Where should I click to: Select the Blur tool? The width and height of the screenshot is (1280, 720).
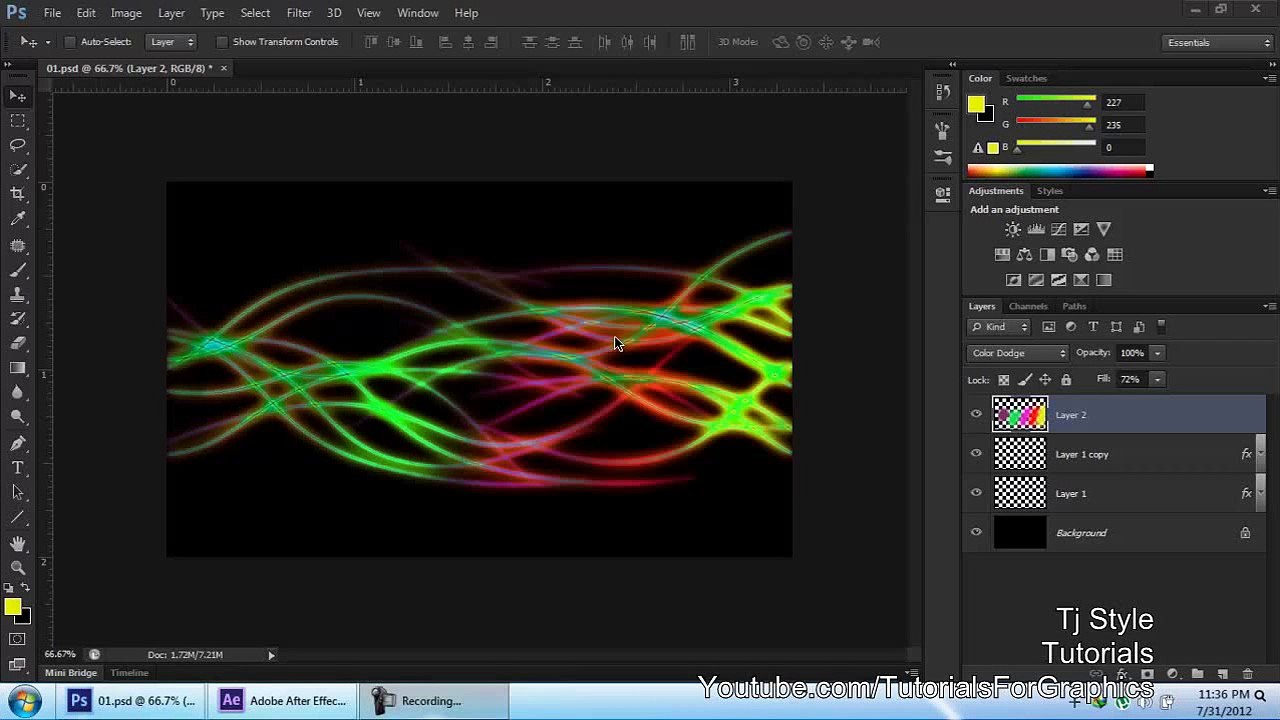click(18, 392)
